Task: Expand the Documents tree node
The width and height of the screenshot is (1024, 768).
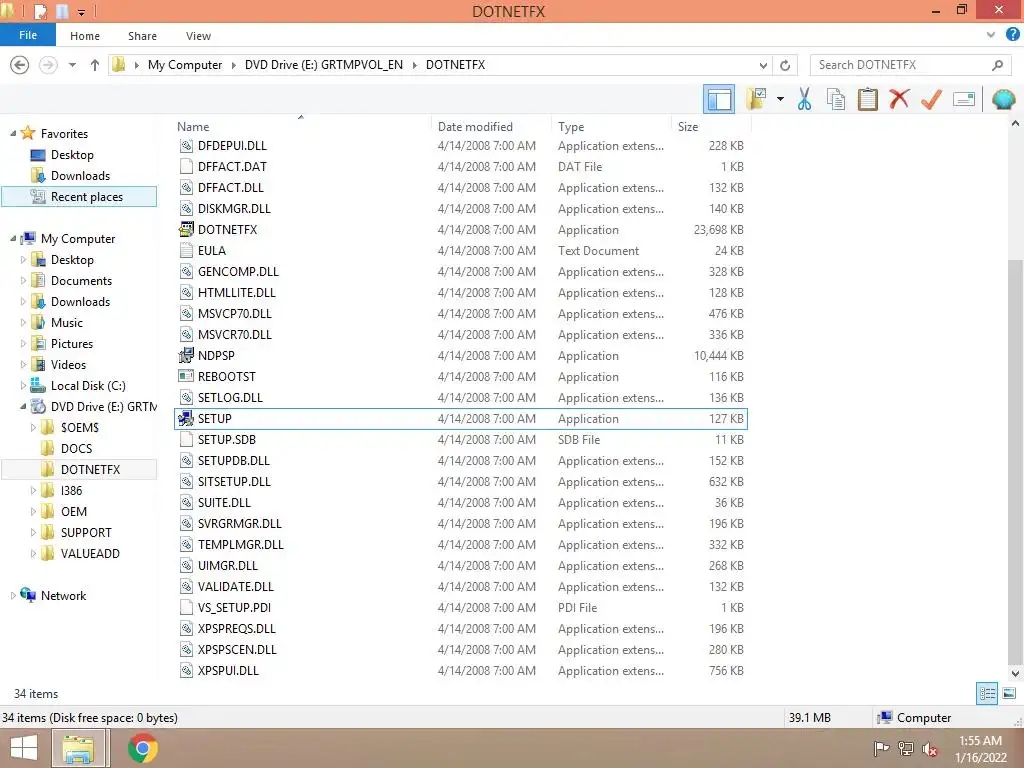Action: tap(24, 281)
